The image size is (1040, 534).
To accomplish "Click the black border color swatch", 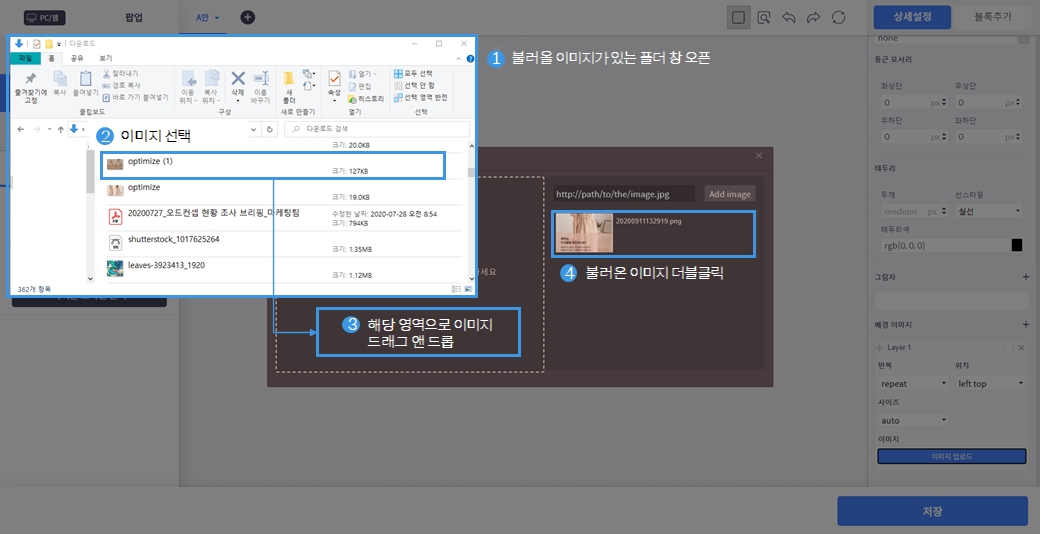I will coord(1017,245).
